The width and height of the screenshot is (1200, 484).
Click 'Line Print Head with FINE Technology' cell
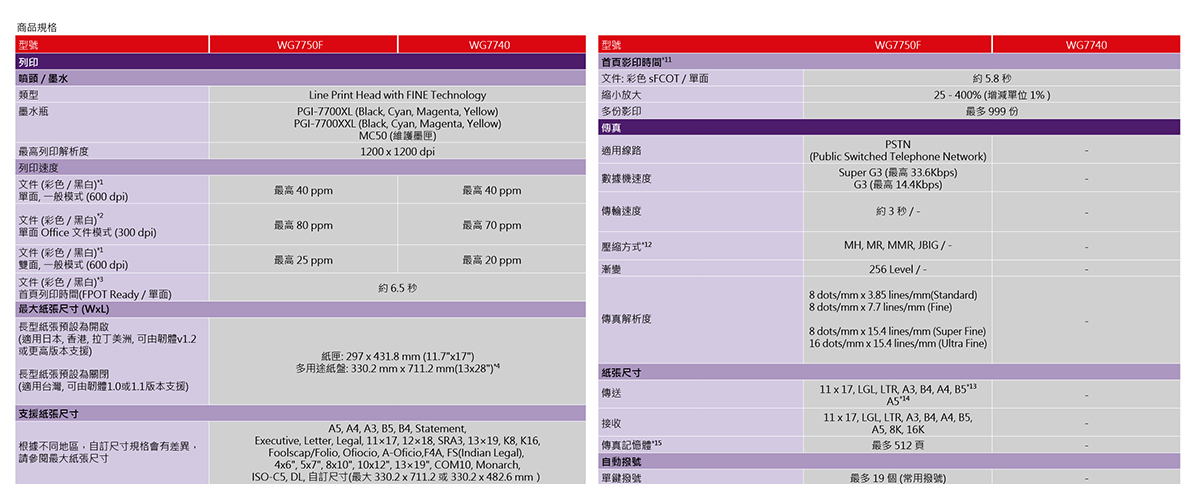[x=397, y=95]
